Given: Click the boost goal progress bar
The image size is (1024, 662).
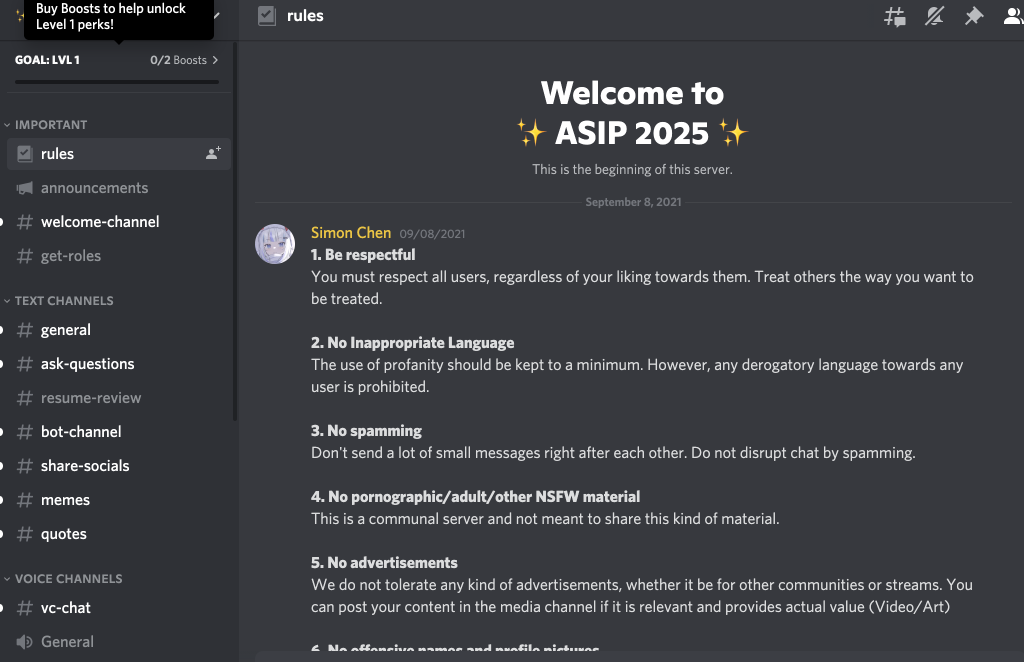Looking at the screenshot, I should click(x=116, y=82).
